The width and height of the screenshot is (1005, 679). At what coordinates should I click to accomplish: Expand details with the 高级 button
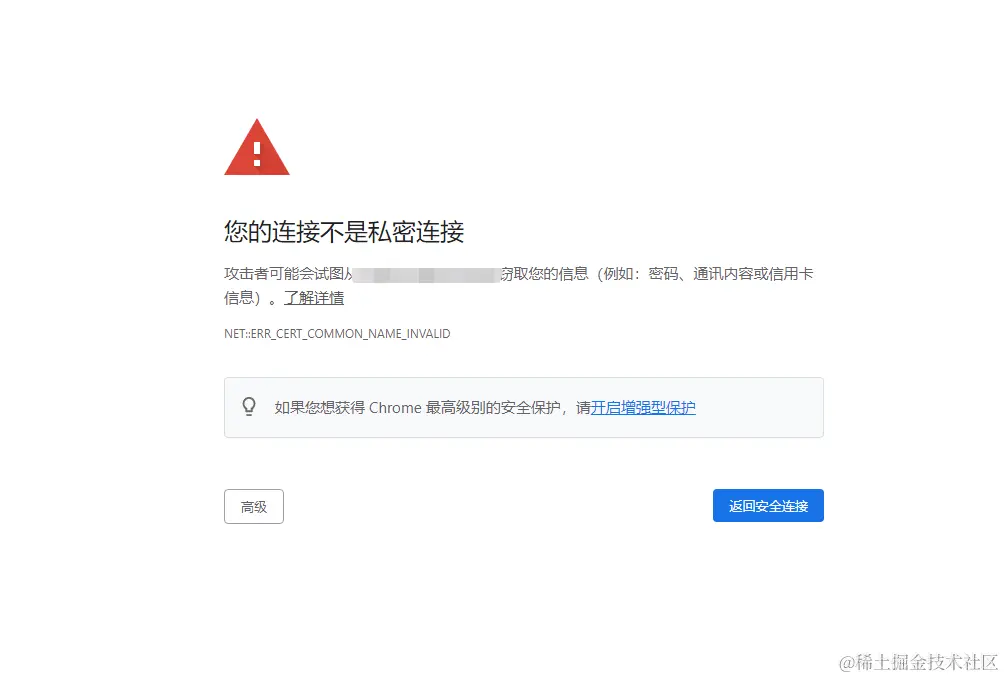pyautogui.click(x=254, y=507)
